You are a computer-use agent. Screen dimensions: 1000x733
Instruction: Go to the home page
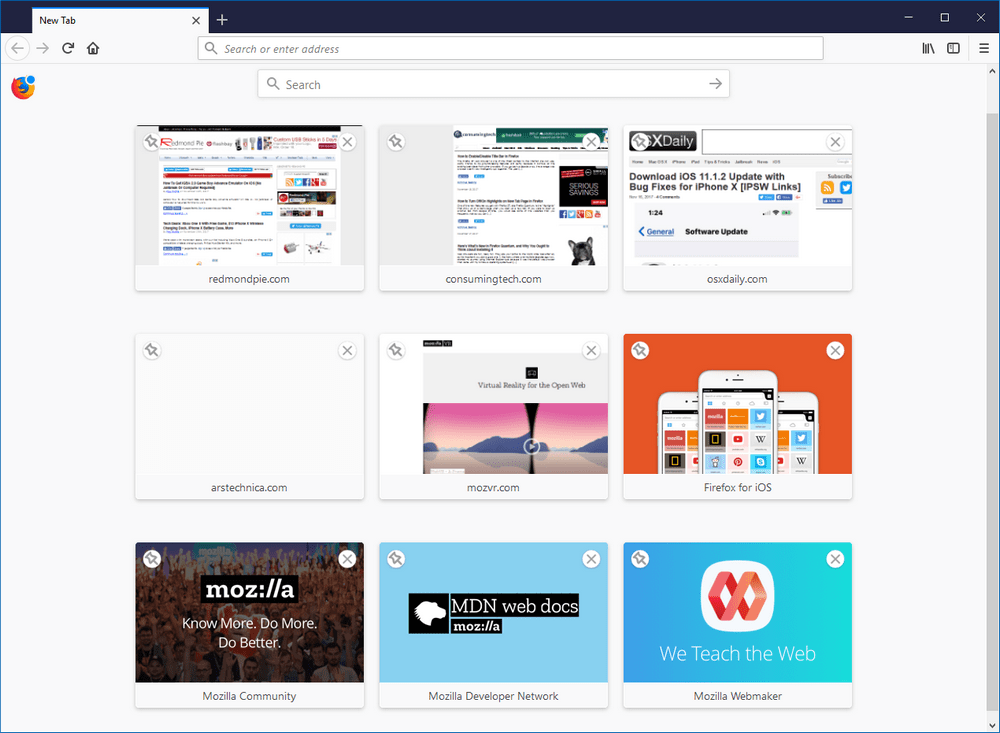[x=92, y=47]
